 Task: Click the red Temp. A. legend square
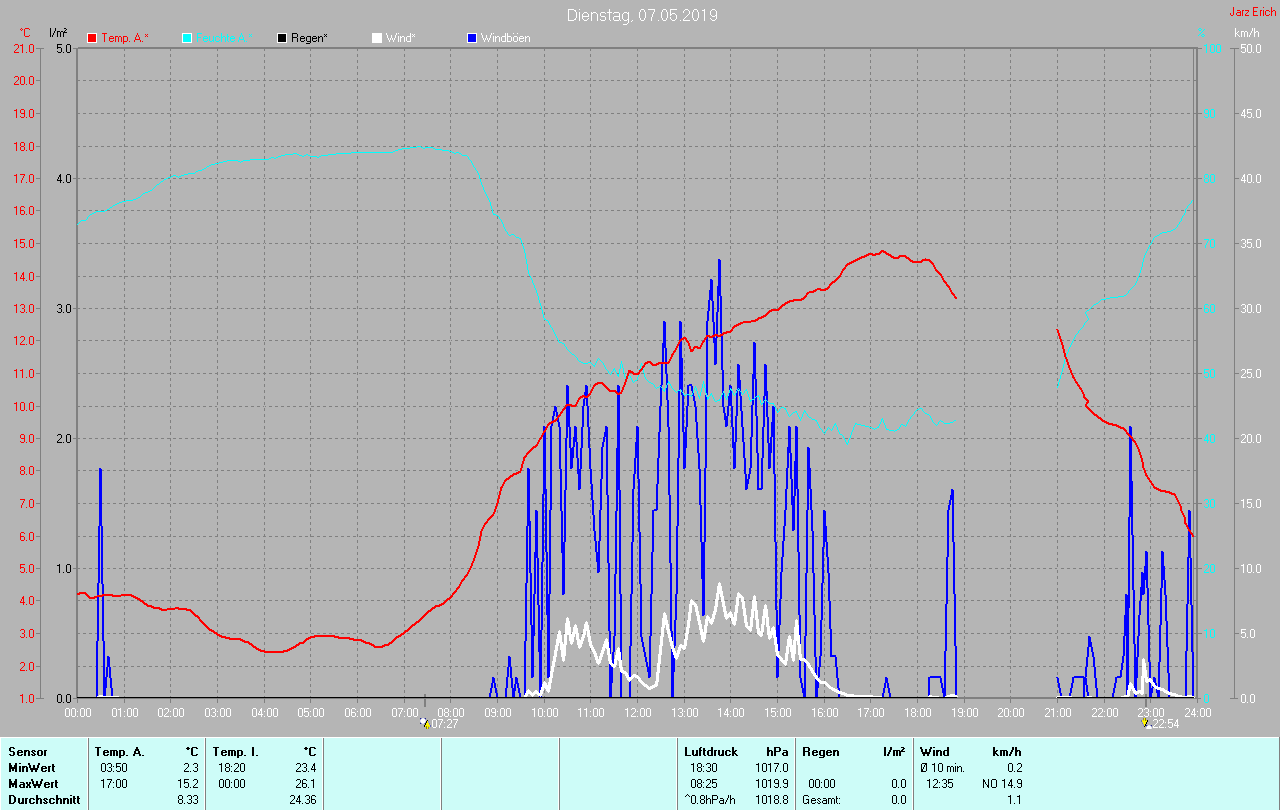click(92, 38)
